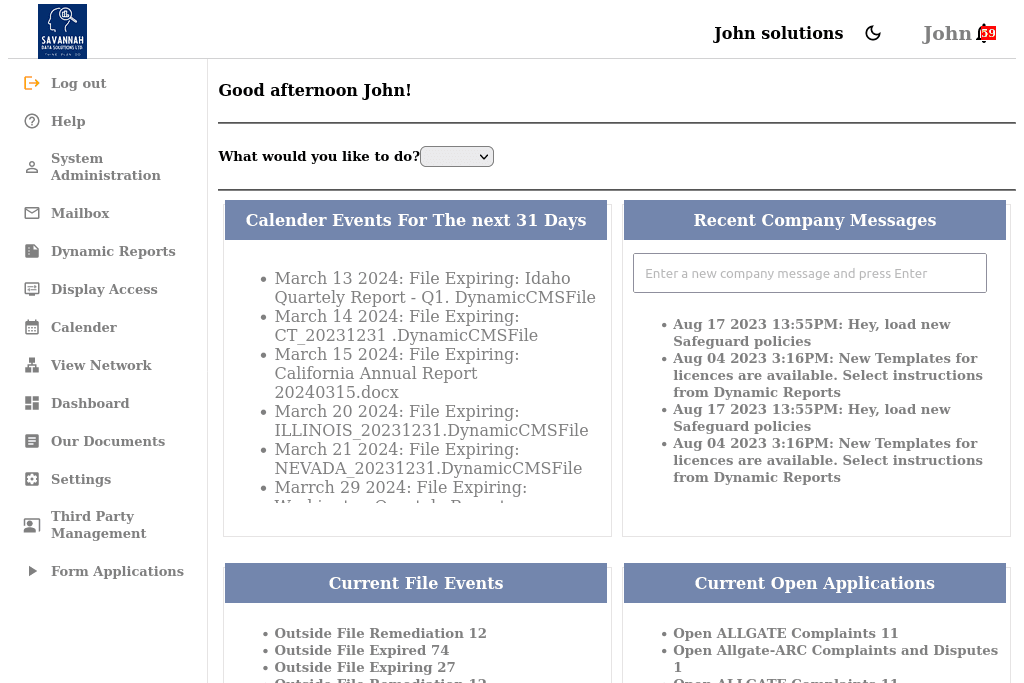Image resolution: width=1024 pixels, height=683 pixels.
Task: Open the 'What would you like to do' dropdown
Action: coord(457,157)
